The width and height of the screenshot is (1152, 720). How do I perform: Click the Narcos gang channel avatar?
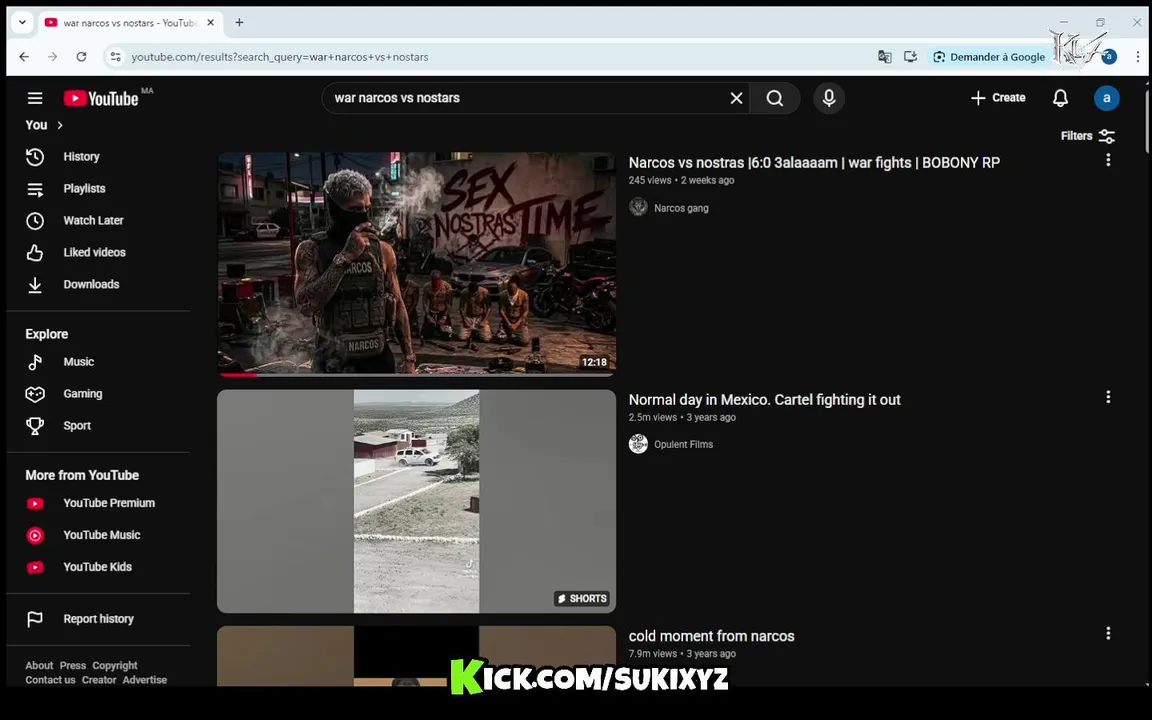coord(638,207)
